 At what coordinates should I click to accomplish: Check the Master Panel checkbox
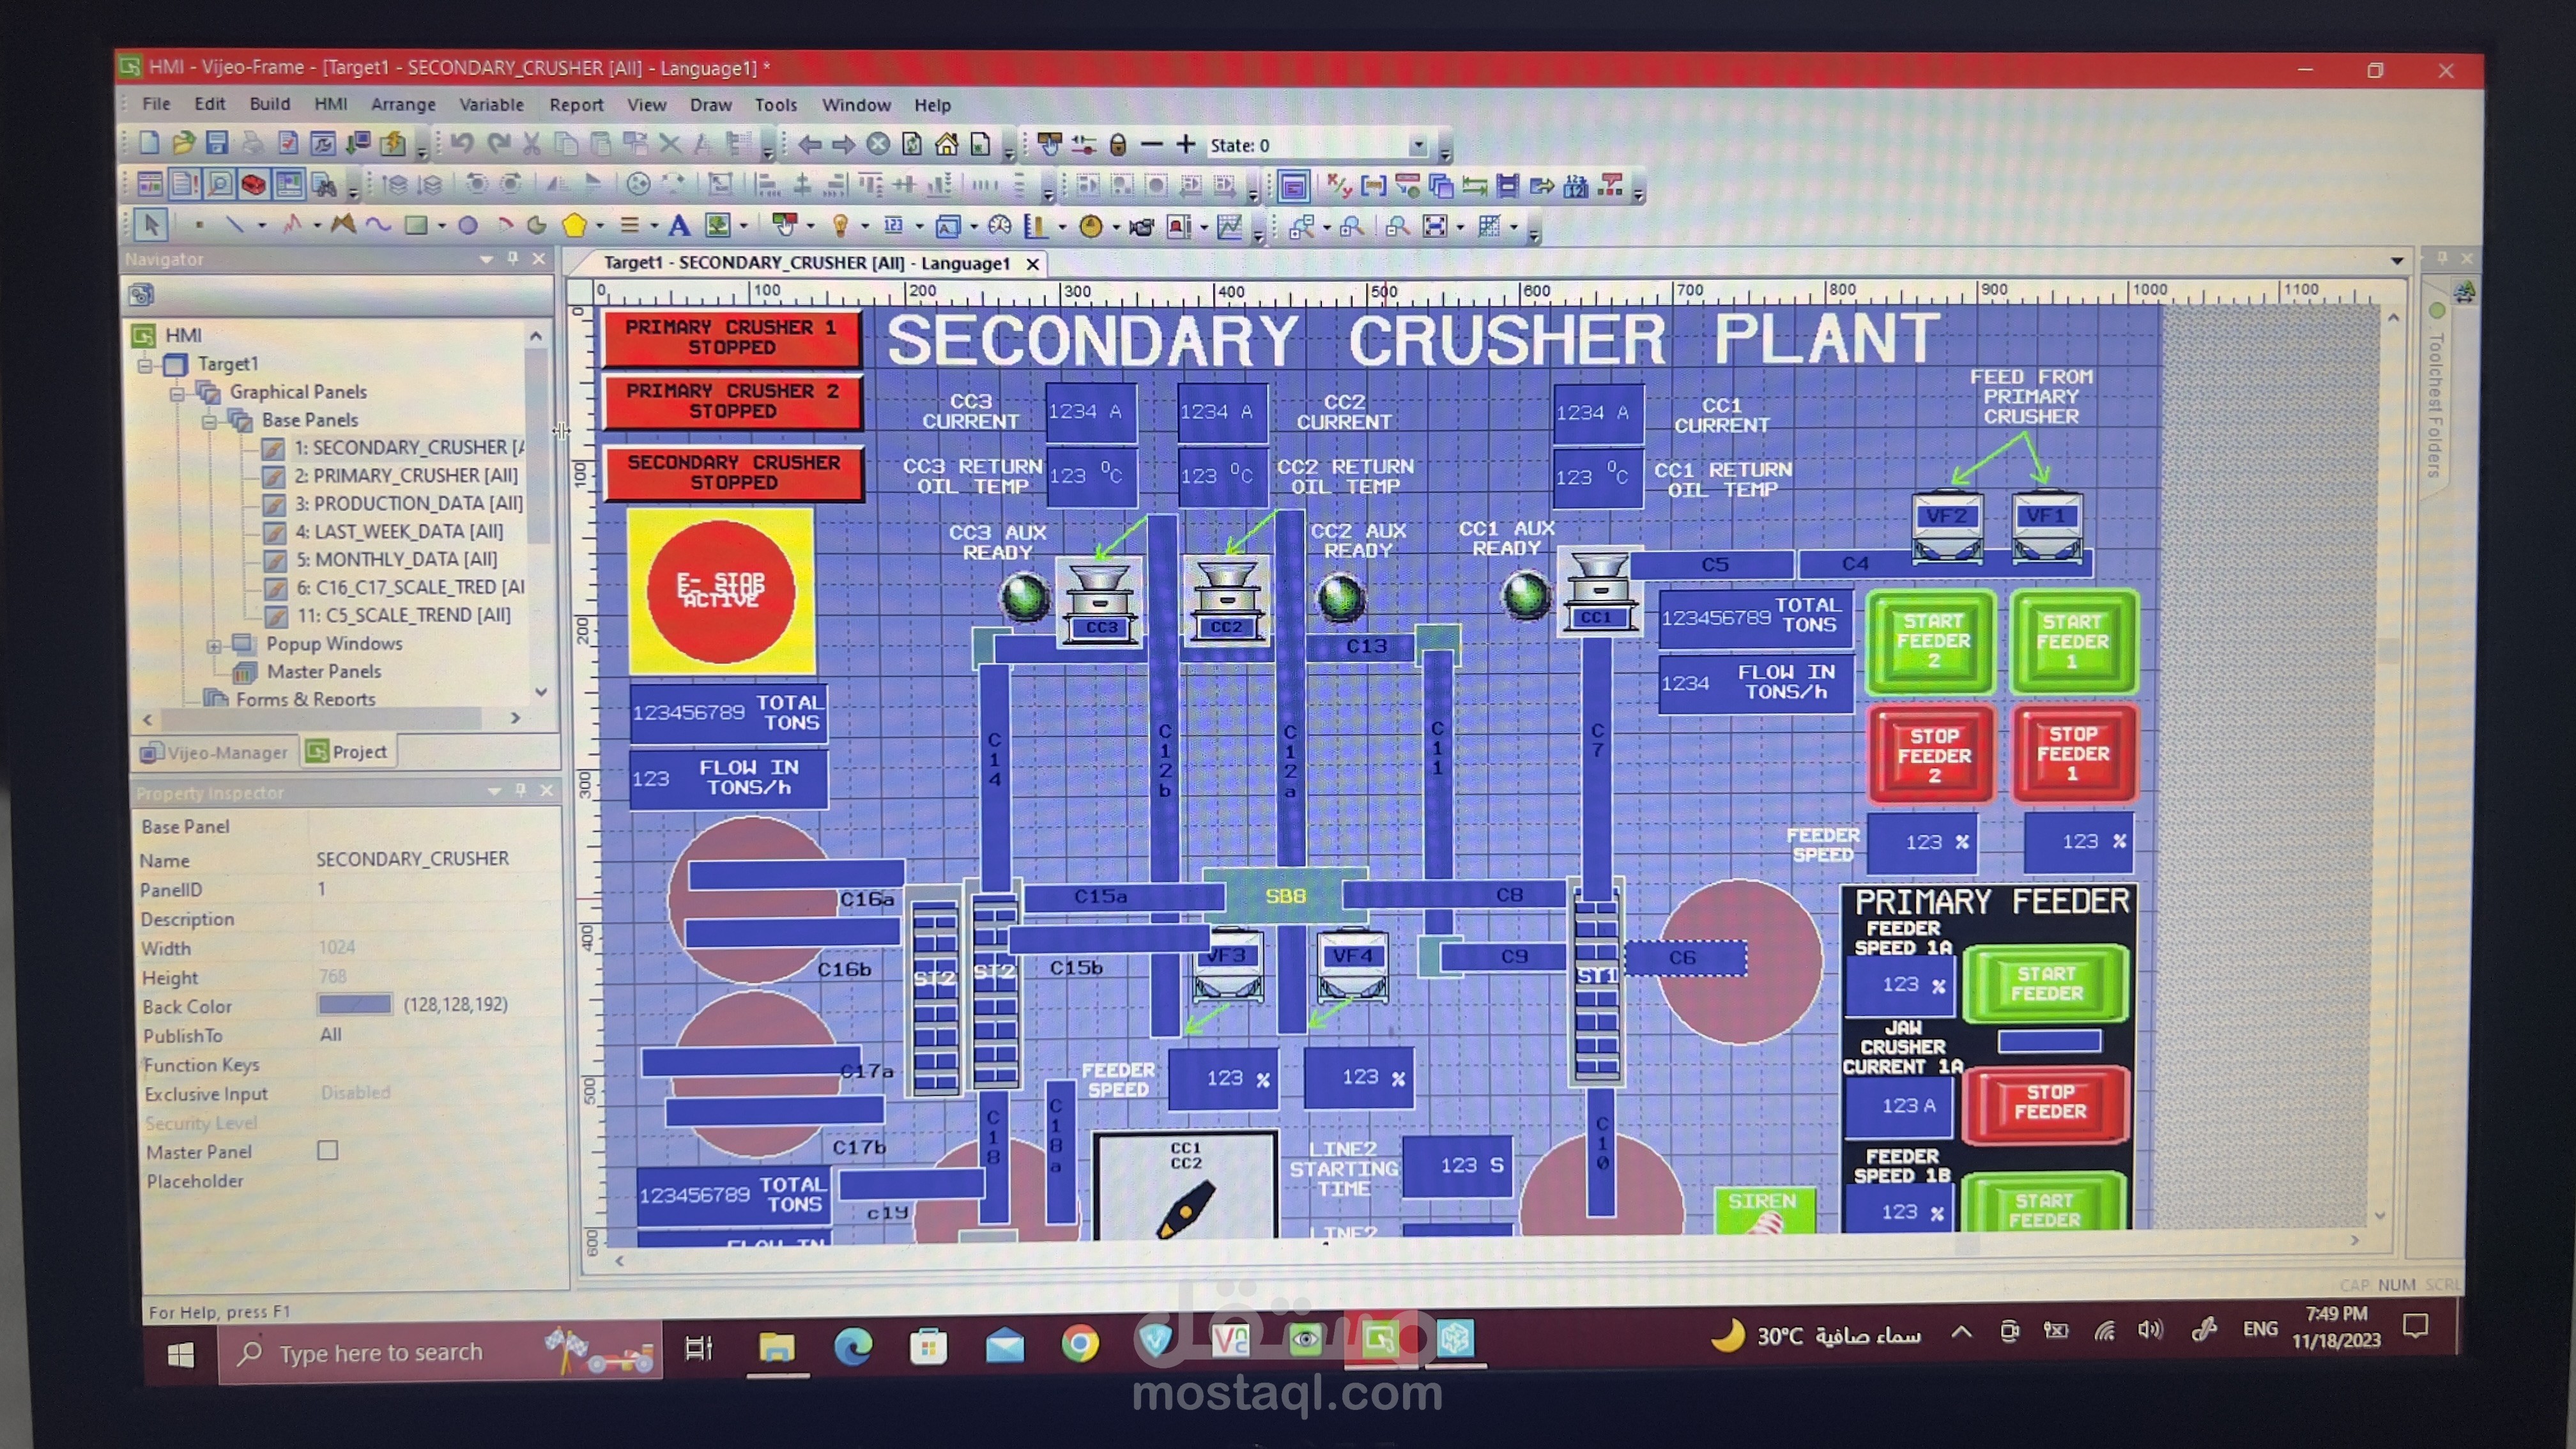pos(327,1151)
